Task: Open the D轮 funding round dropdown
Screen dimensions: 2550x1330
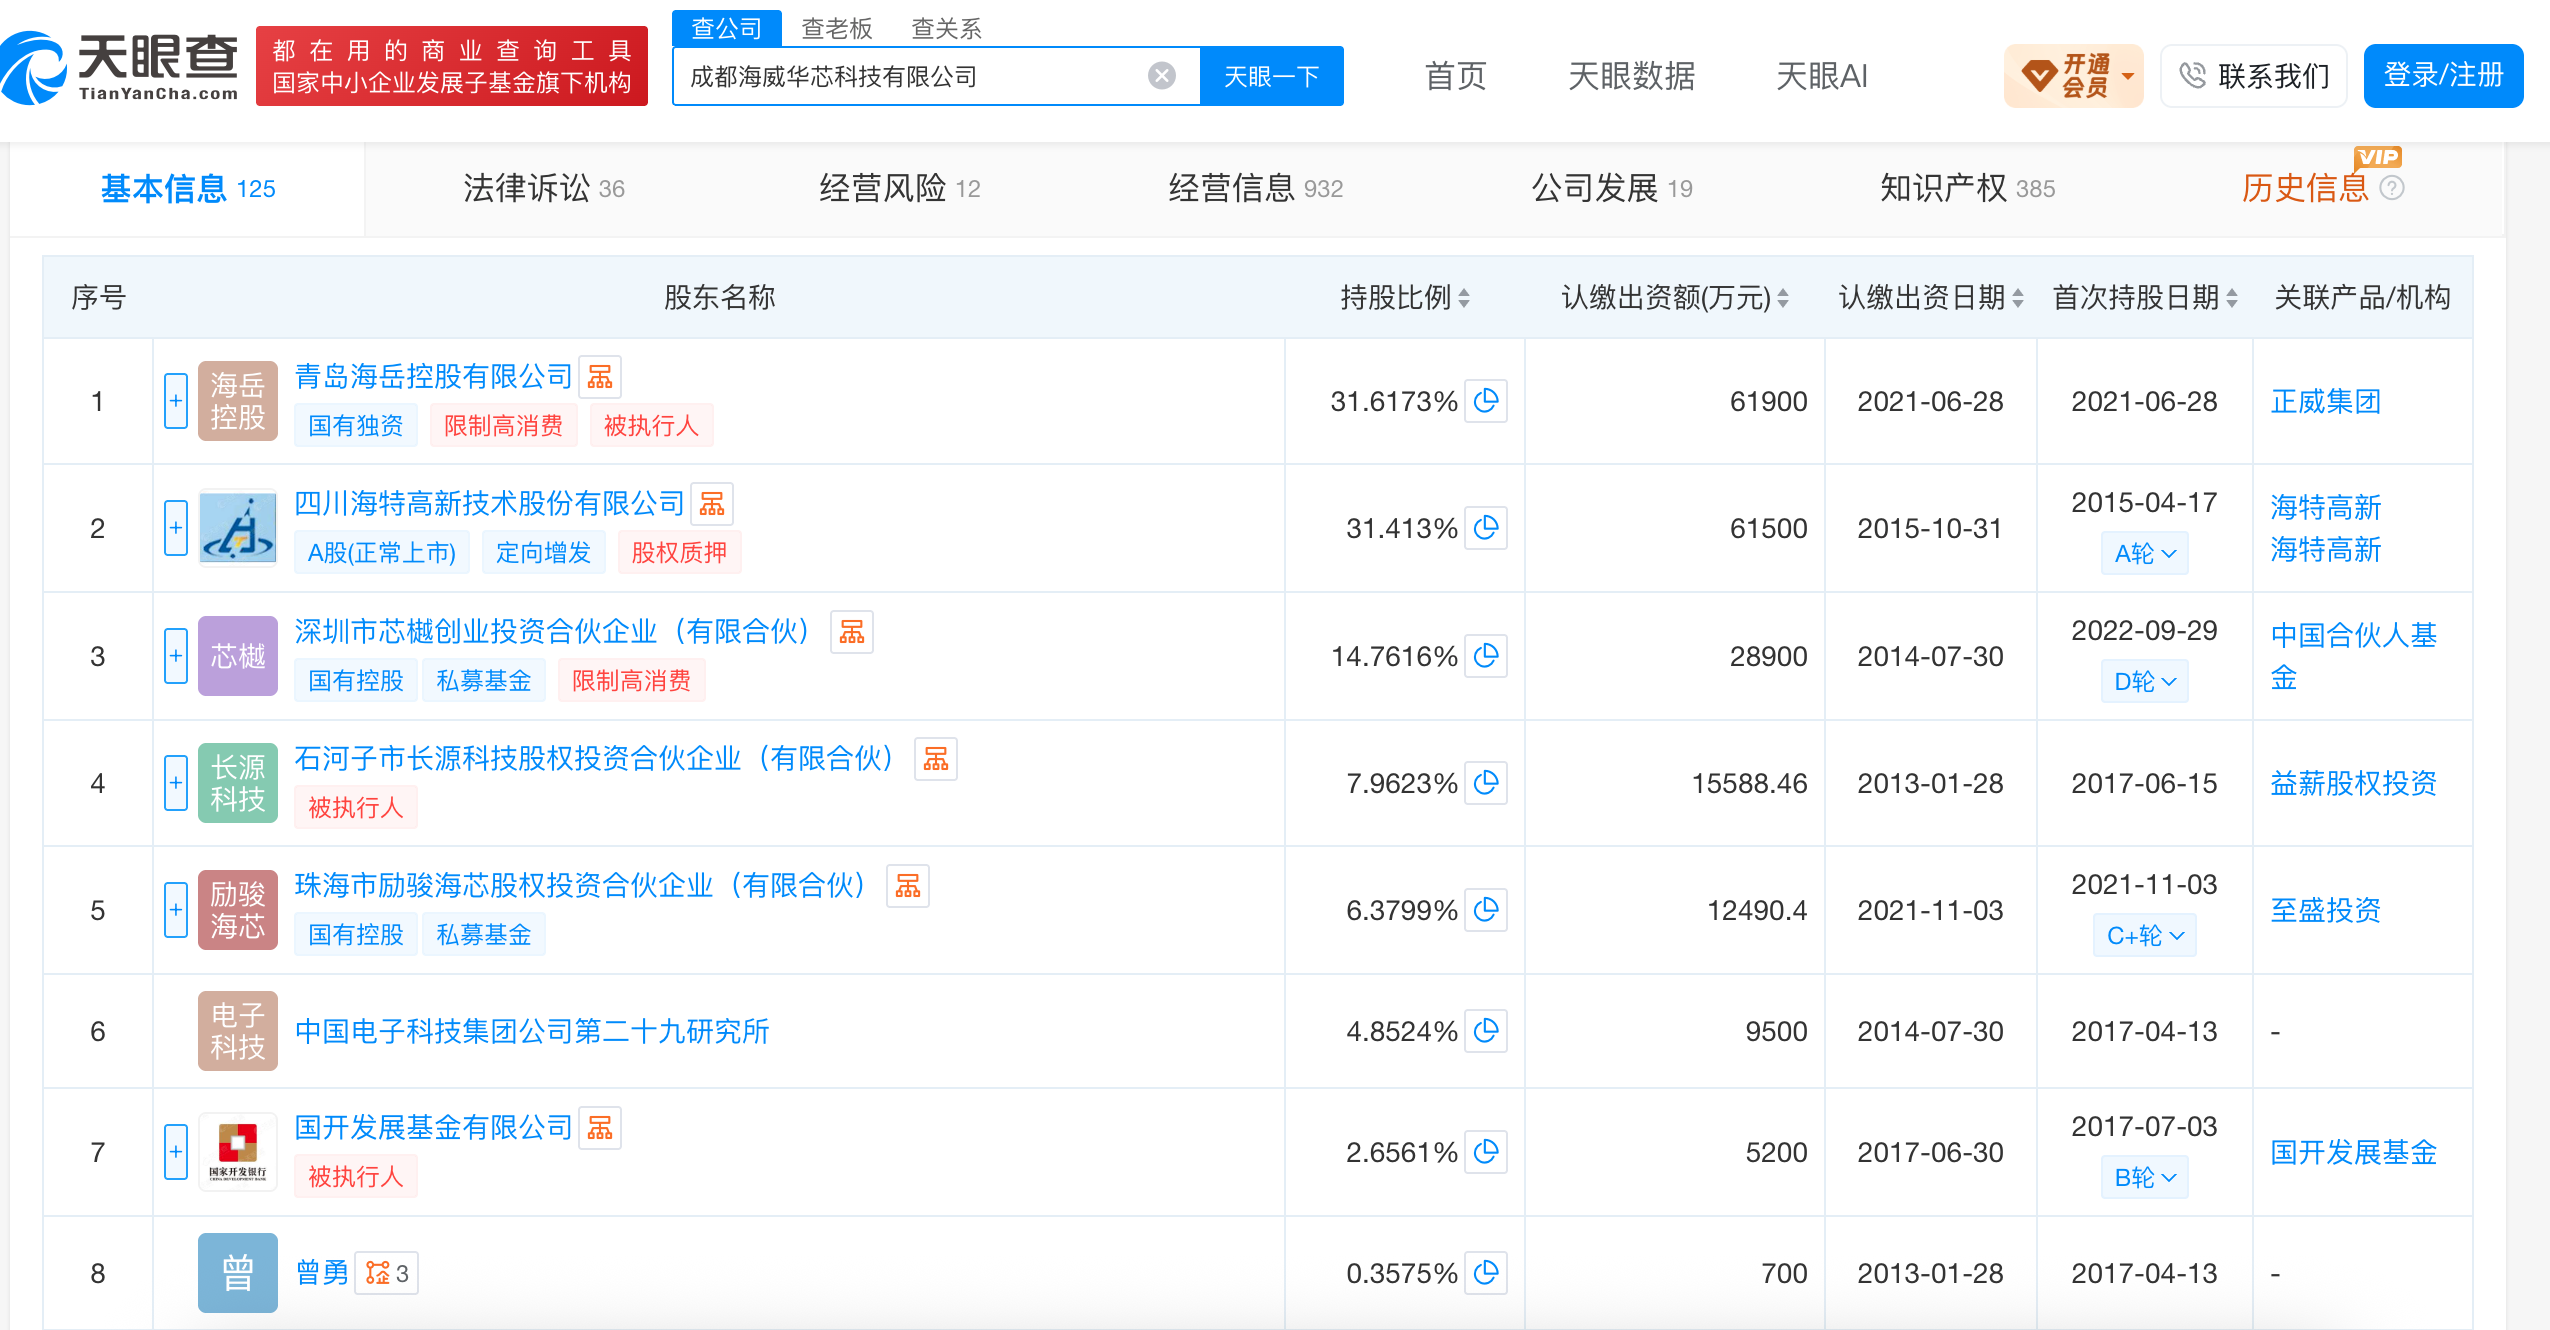Action: coord(2145,681)
